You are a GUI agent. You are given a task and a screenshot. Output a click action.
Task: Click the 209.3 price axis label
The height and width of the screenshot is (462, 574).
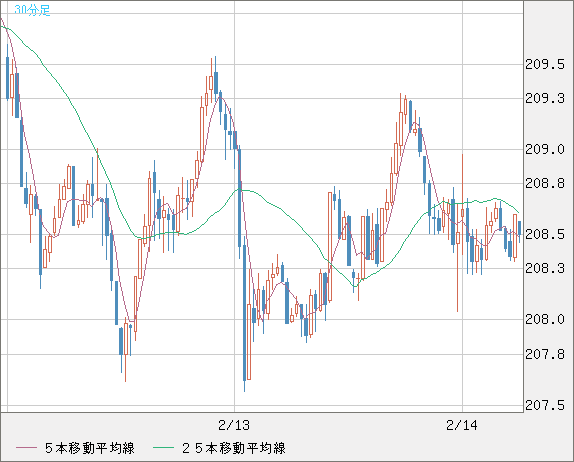point(545,98)
